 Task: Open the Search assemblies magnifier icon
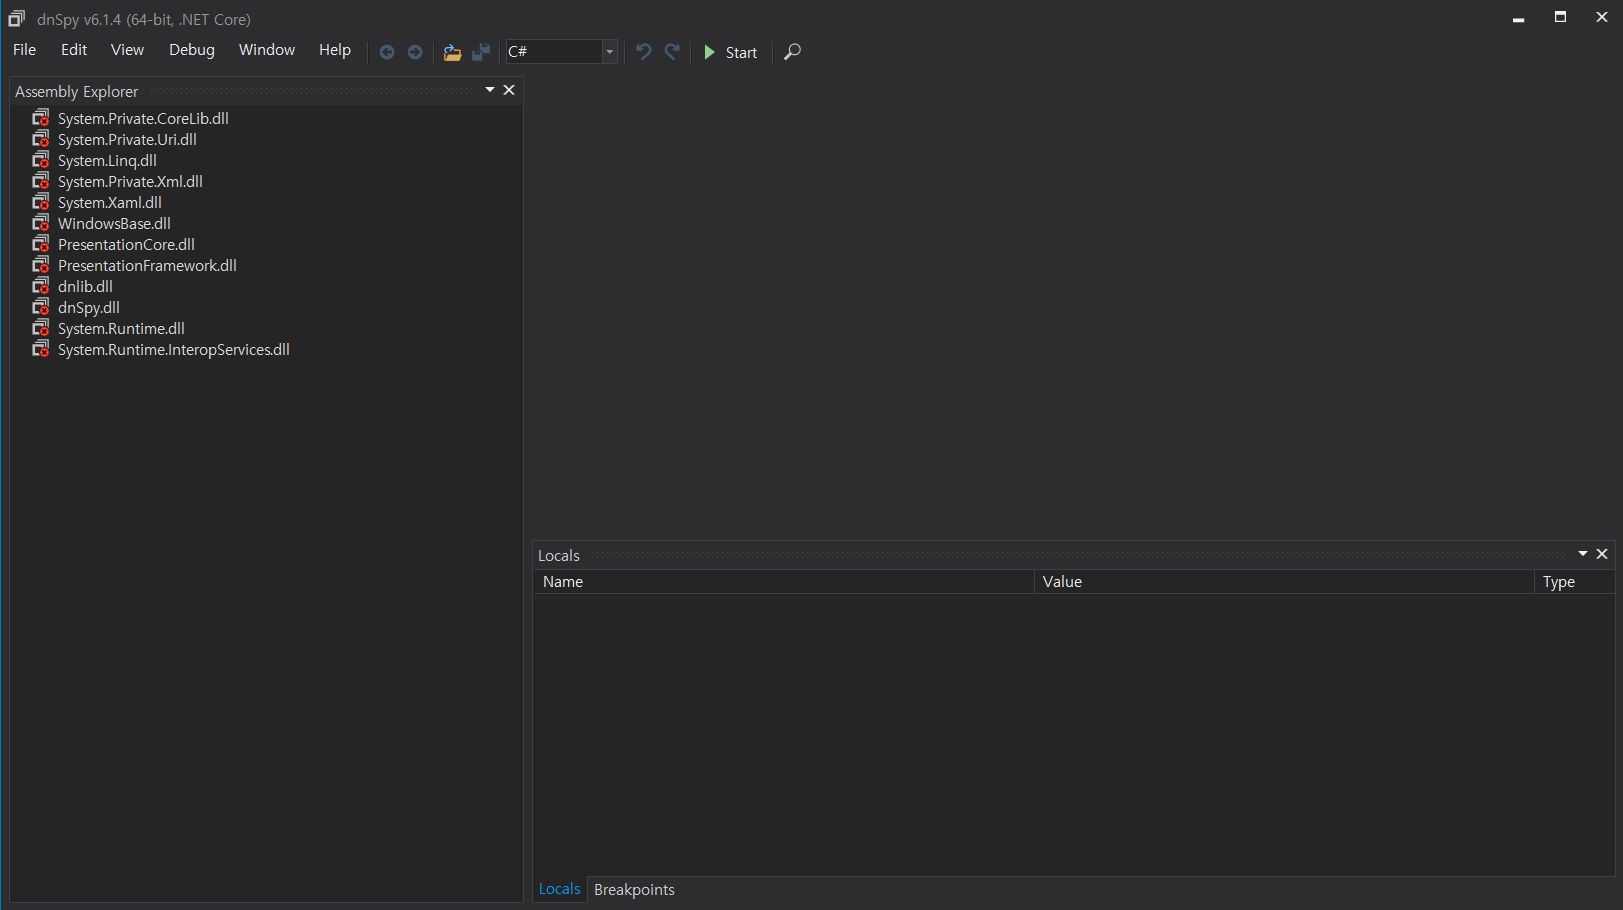793,51
